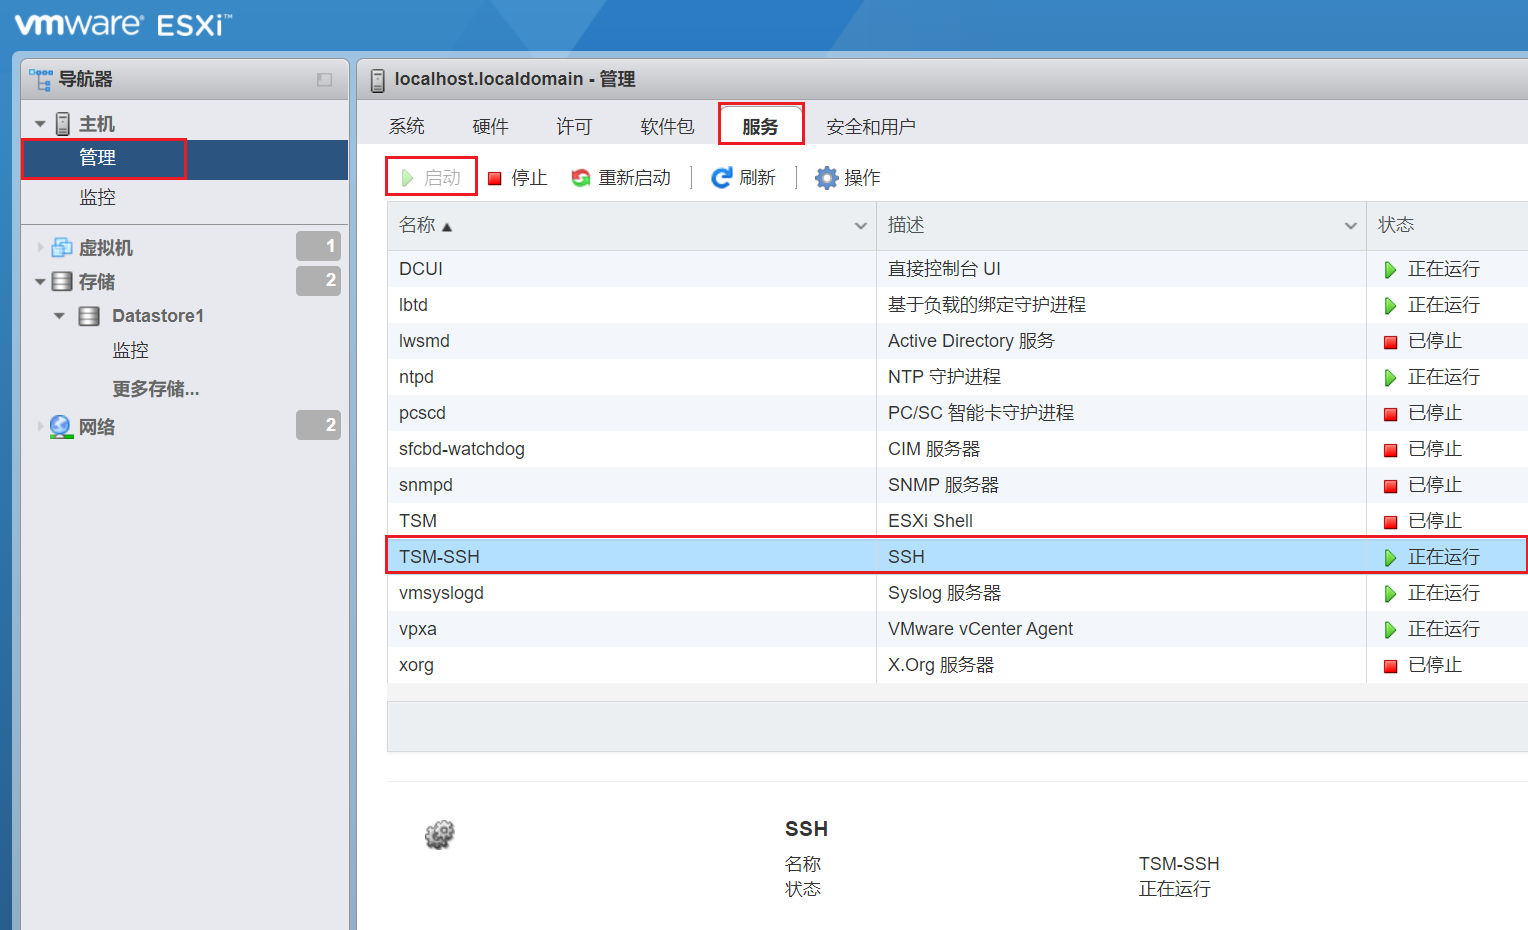Select Monitor under Host in navigator
The image size is (1528, 930).
point(98,198)
